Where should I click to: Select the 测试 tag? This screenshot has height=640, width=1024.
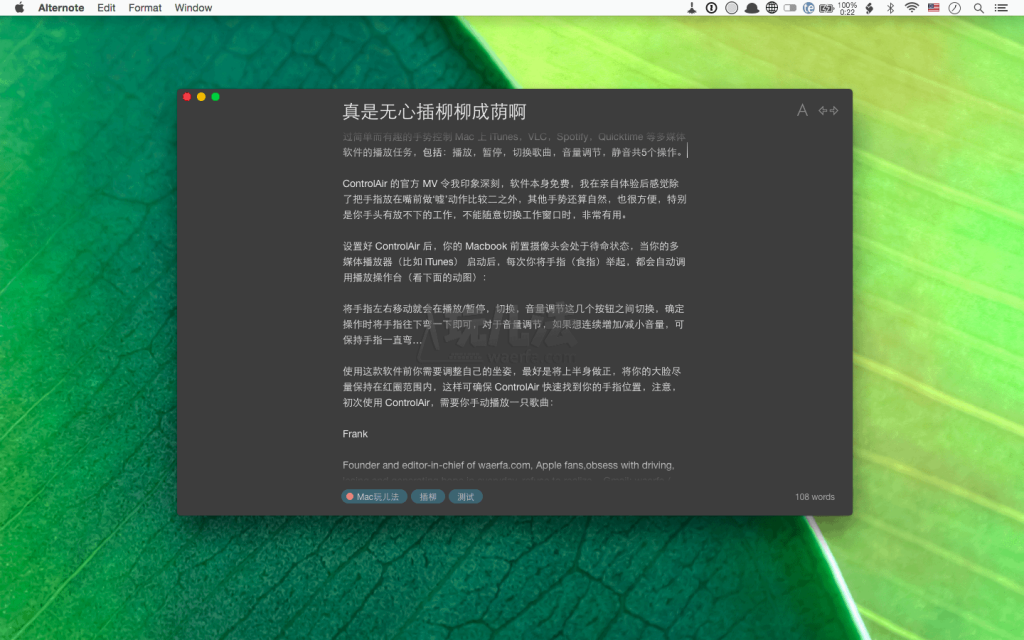coord(466,497)
